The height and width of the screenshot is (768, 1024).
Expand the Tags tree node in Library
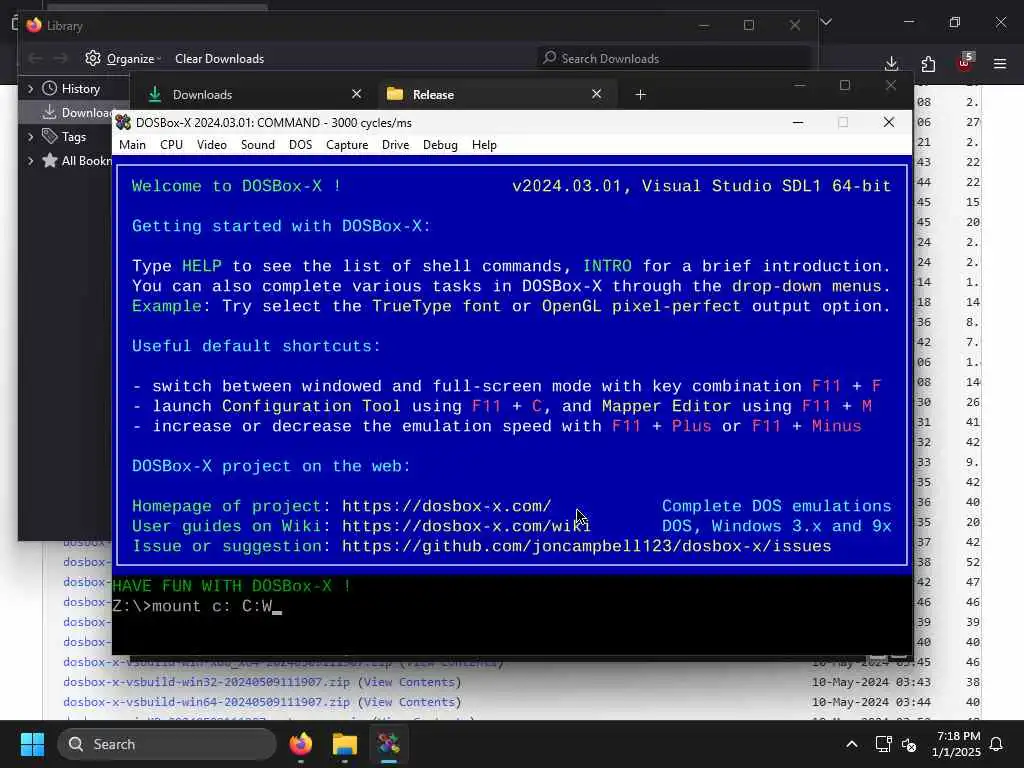[x=30, y=136]
